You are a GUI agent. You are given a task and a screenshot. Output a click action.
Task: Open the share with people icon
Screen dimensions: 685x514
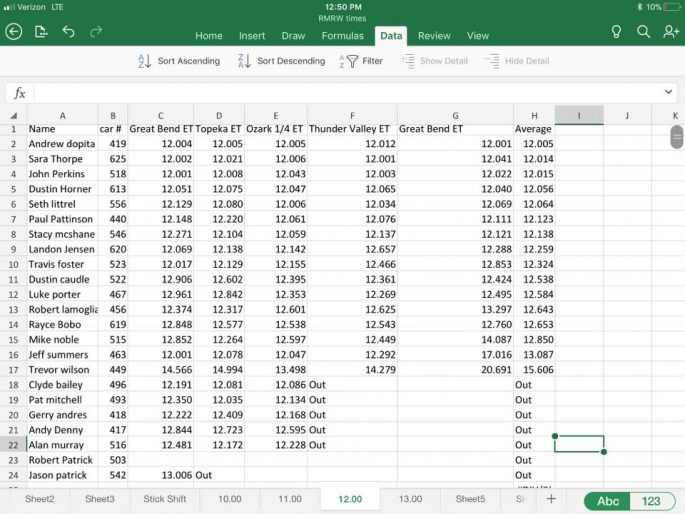click(x=671, y=32)
